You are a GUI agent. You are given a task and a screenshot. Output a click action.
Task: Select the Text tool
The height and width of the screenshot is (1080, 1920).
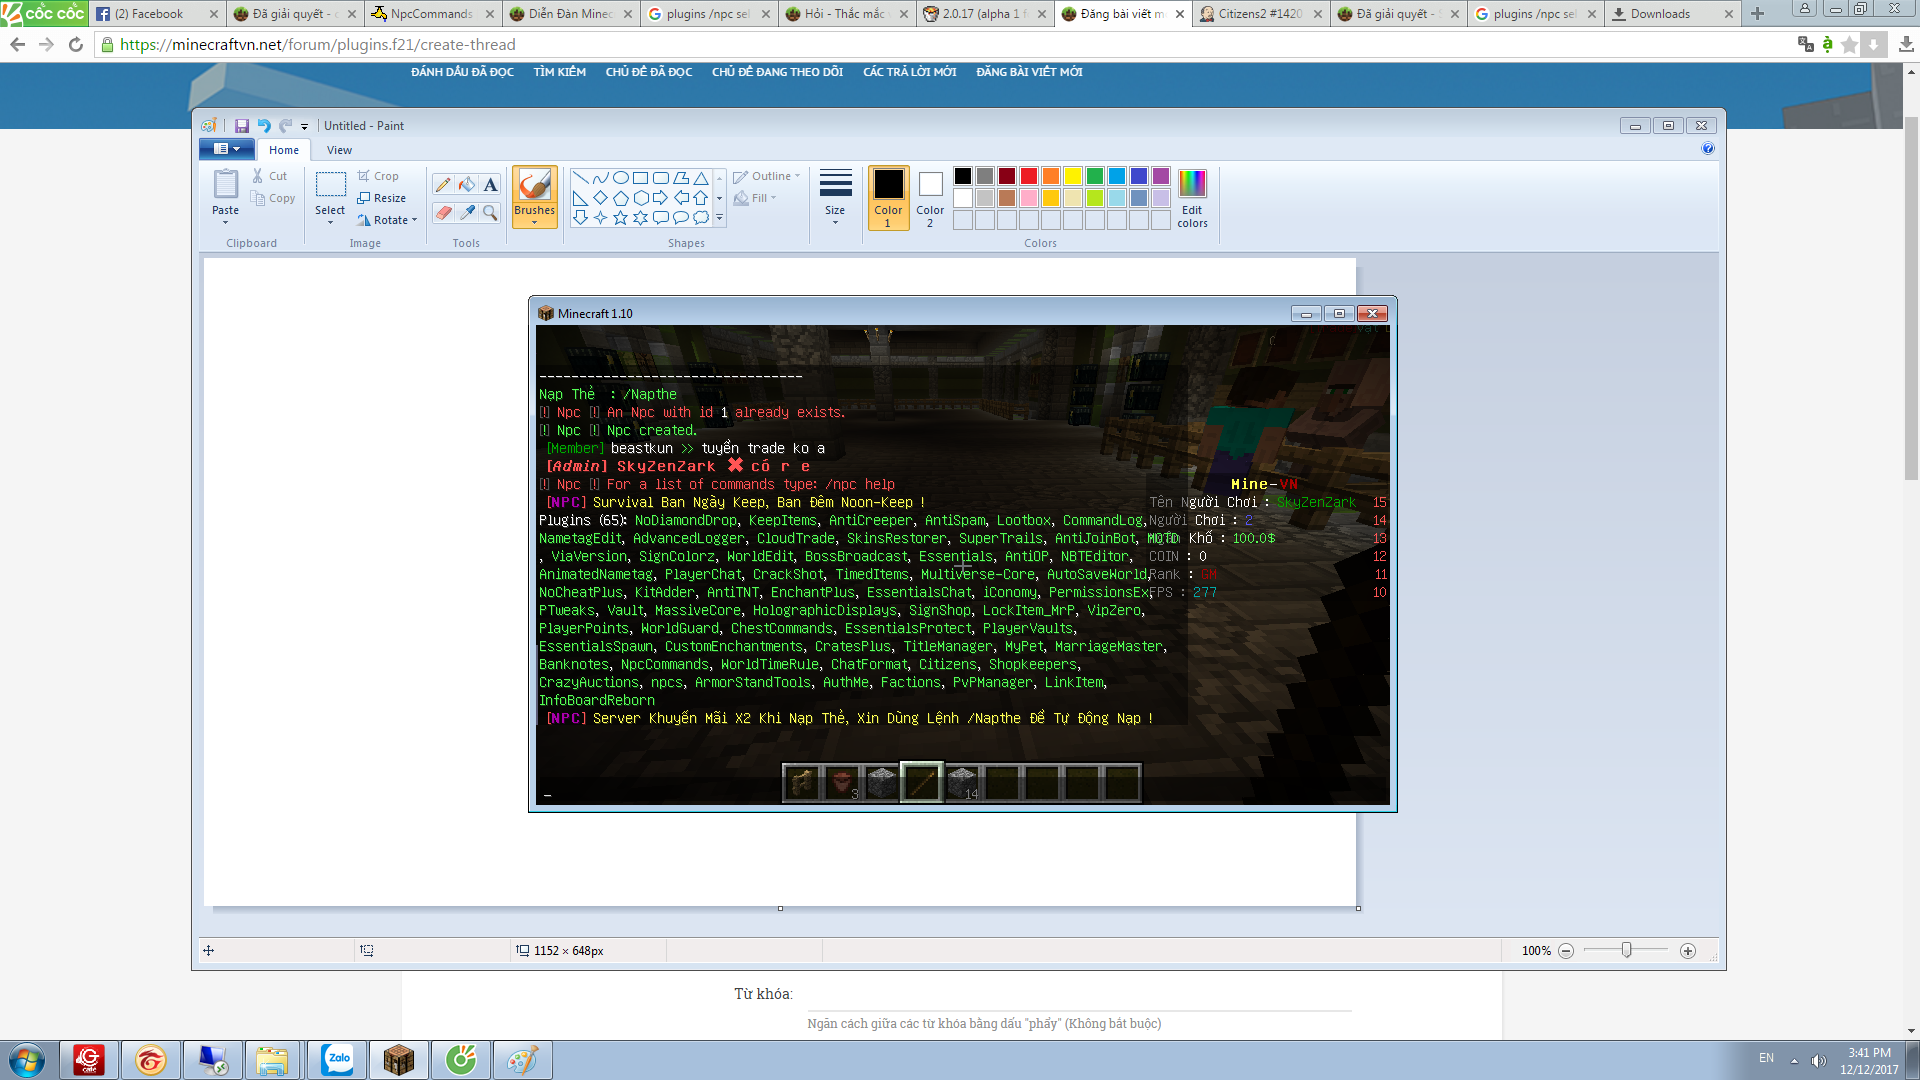490,184
